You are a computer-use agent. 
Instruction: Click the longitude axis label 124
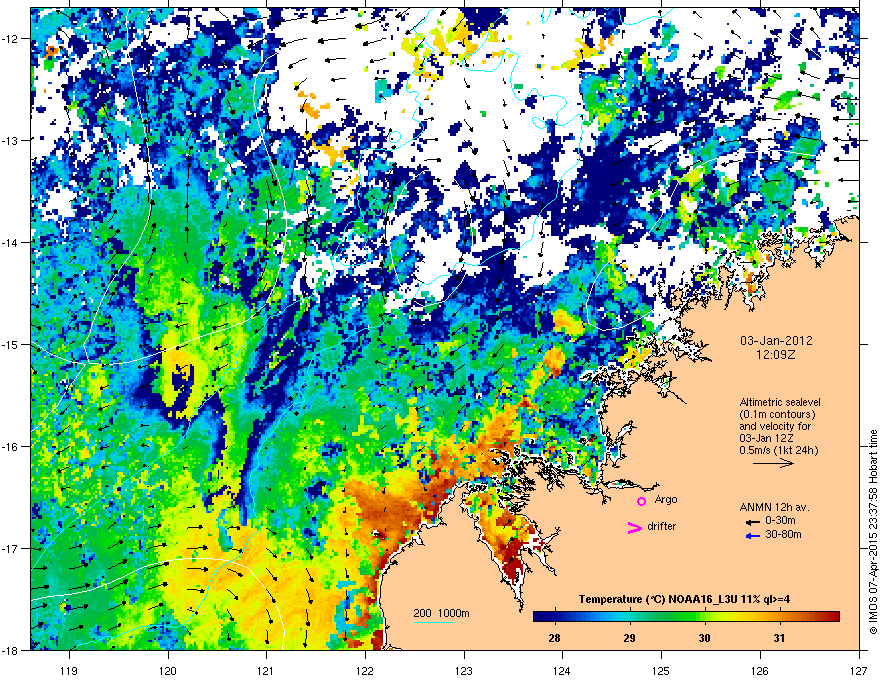click(562, 670)
